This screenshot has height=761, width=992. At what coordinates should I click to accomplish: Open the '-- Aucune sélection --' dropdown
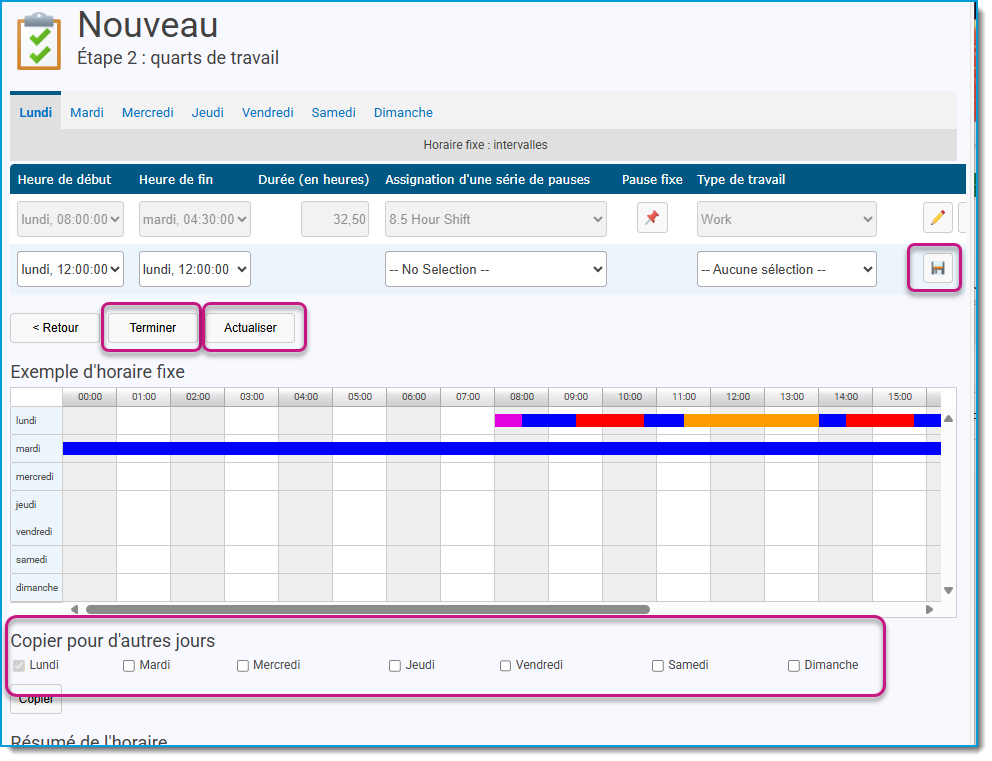pos(787,269)
